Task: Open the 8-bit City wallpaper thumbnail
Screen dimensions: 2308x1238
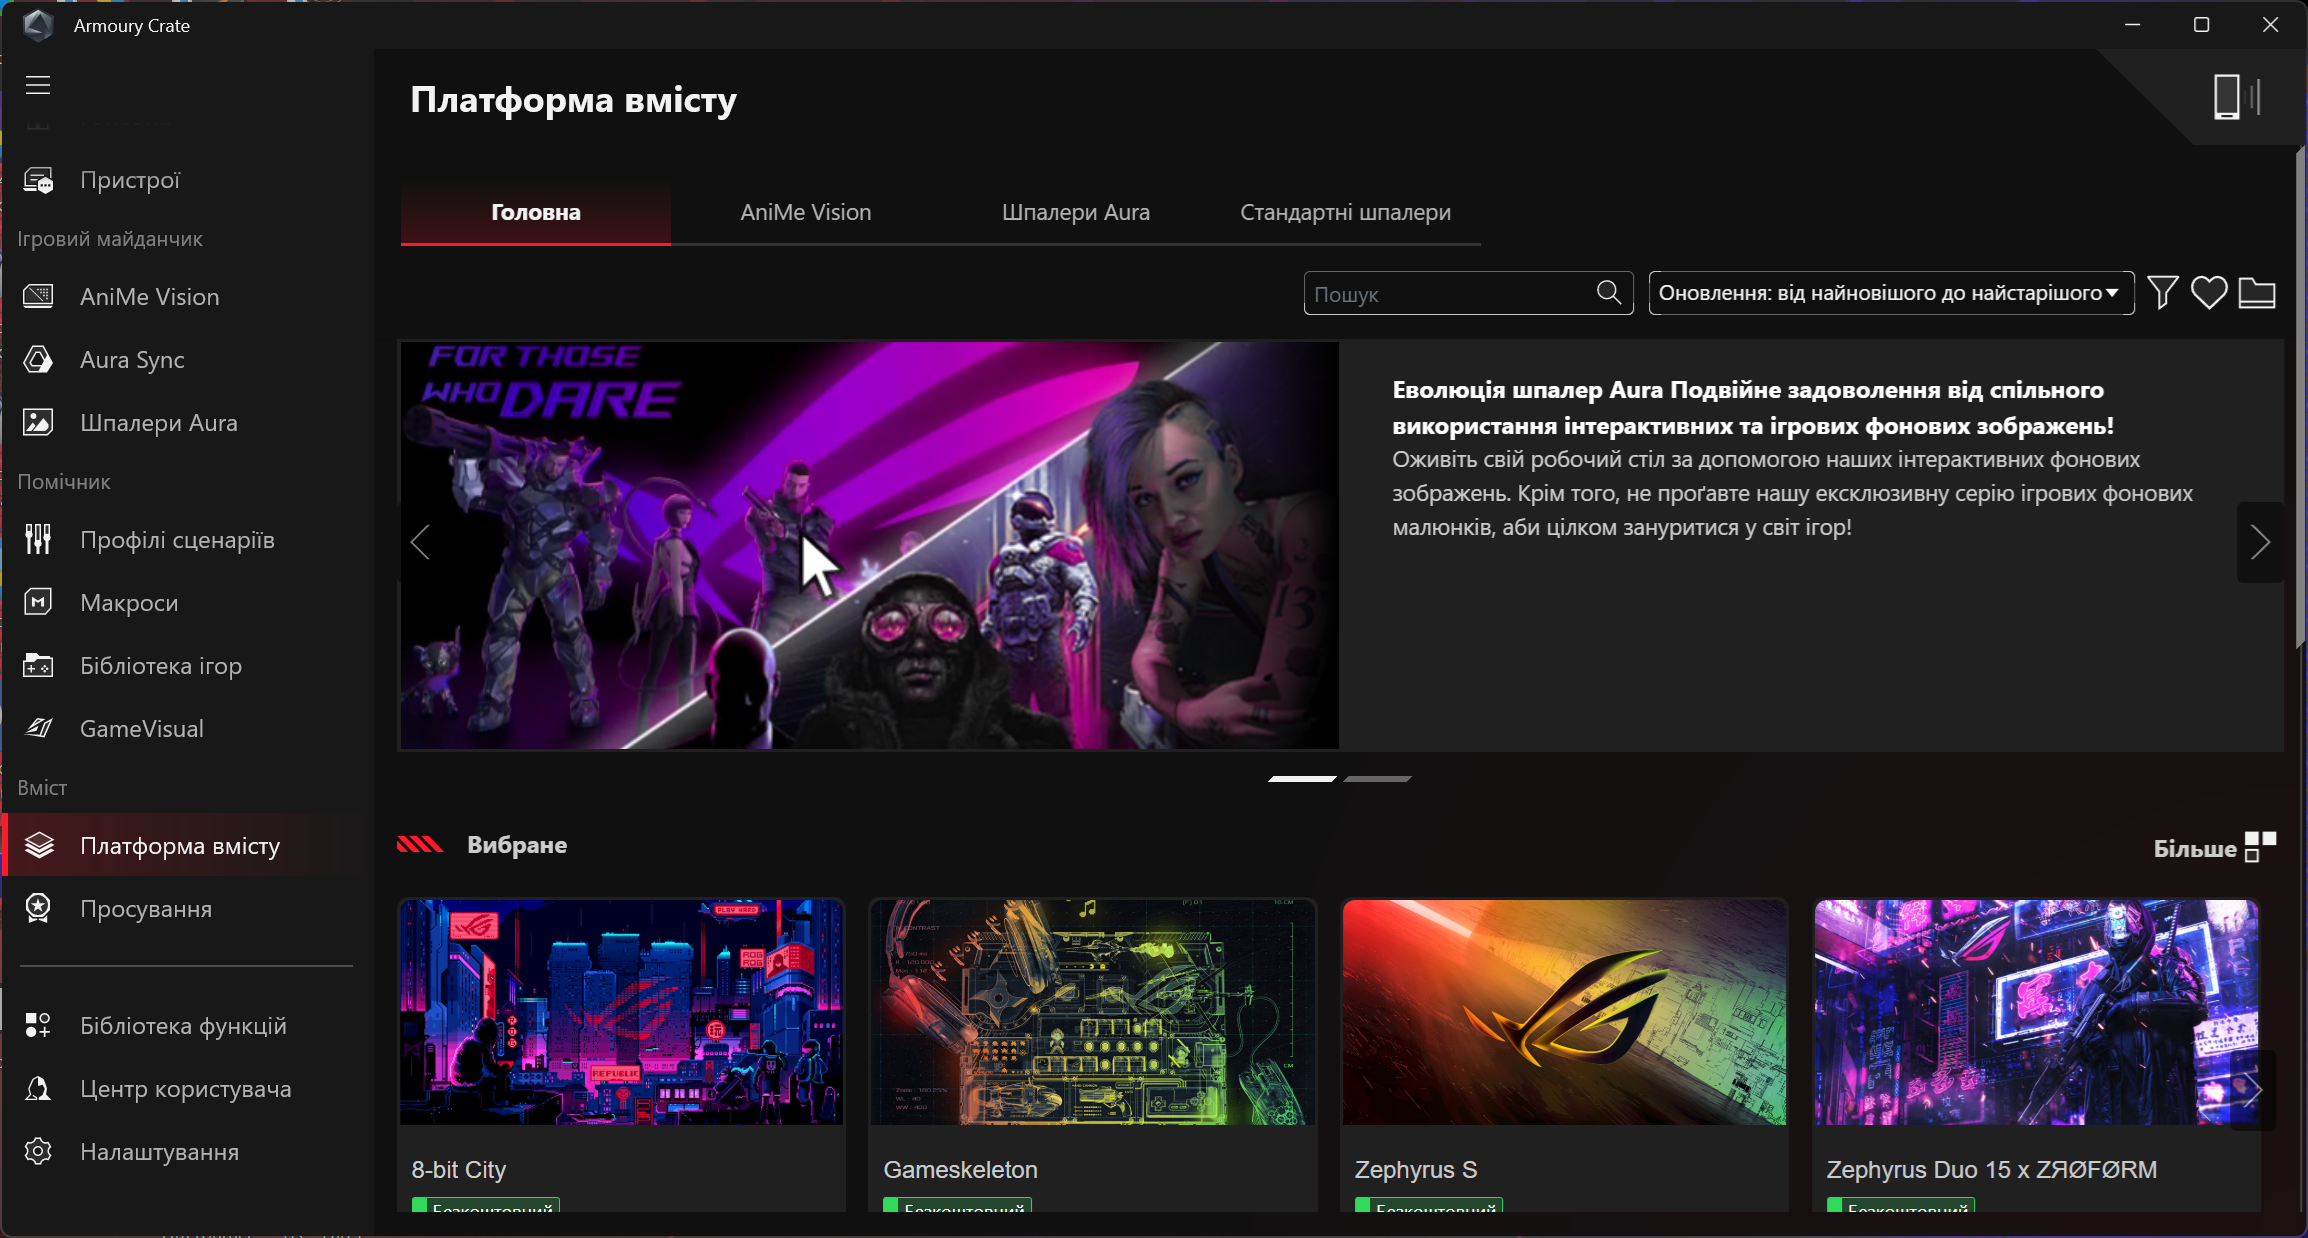Action: [621, 1012]
